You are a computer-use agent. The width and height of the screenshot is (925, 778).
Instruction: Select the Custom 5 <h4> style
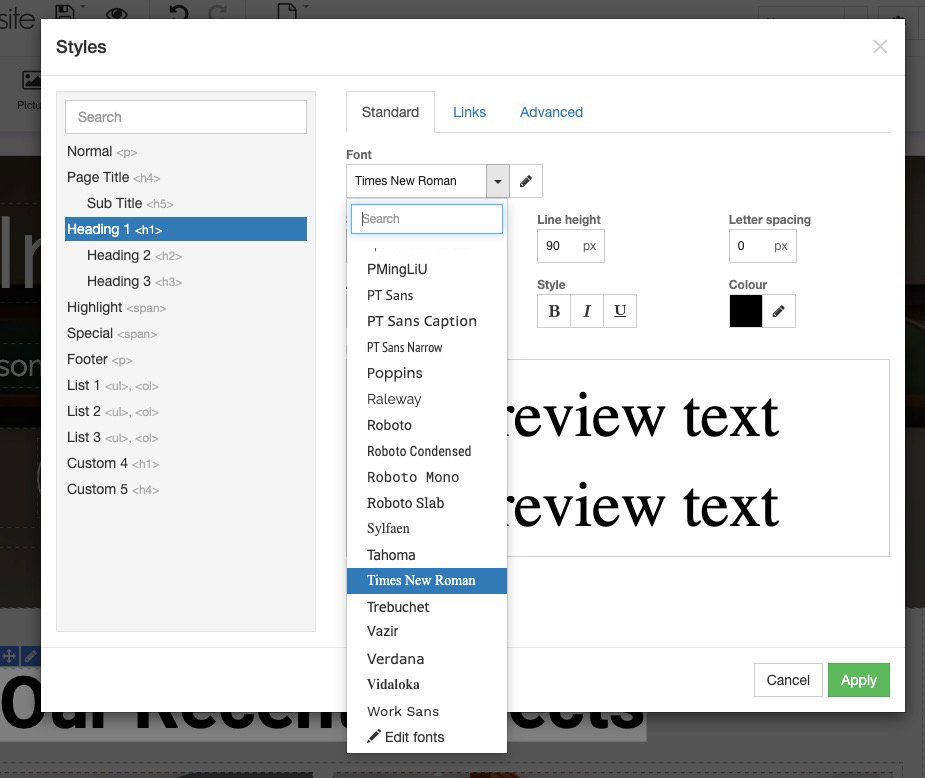186,489
